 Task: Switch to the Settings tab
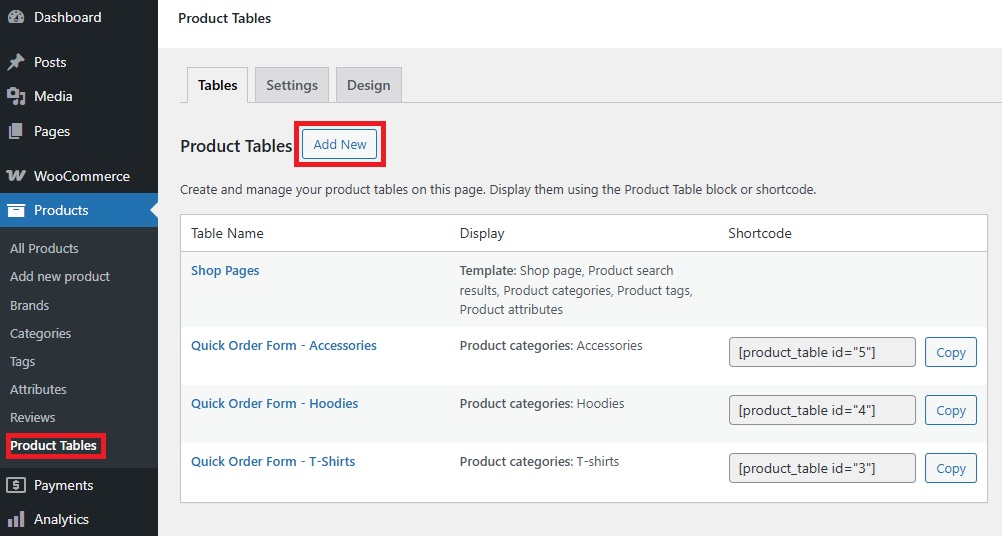coord(291,85)
